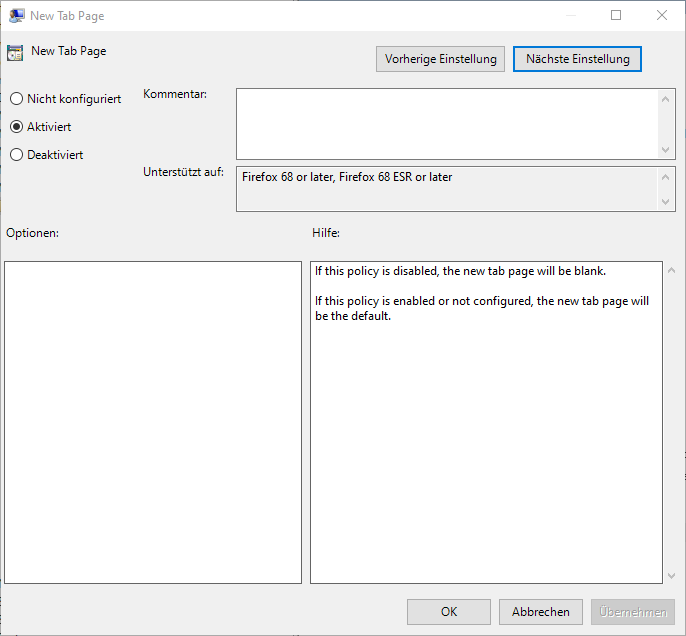The image size is (686, 636).
Task: Click the Unterstützt auf scroll down arrow
Action: [x=665, y=202]
